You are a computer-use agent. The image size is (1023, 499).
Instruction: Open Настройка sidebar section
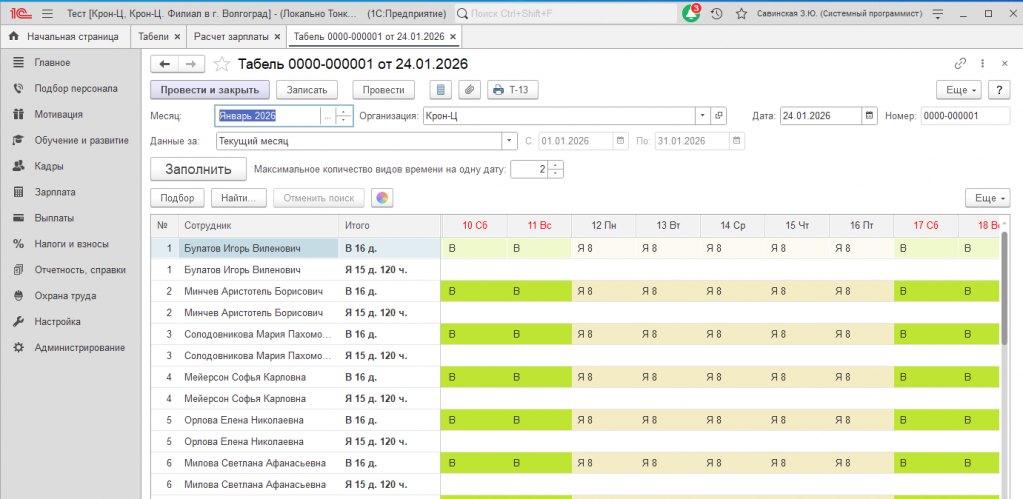(57, 322)
